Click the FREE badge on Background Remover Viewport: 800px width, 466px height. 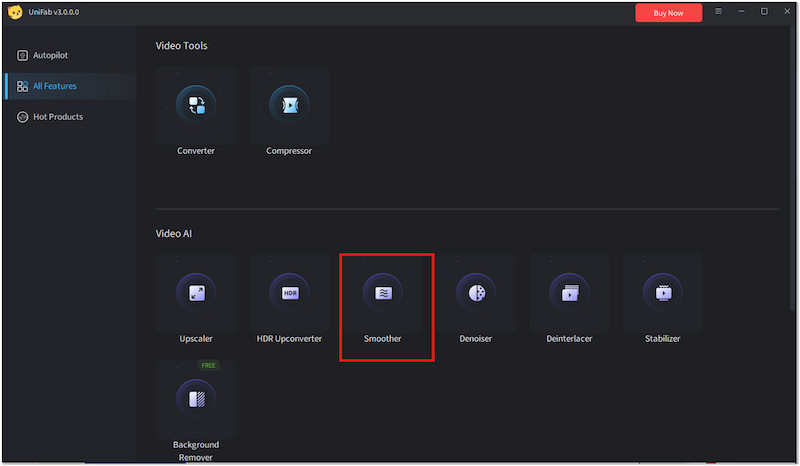point(208,365)
